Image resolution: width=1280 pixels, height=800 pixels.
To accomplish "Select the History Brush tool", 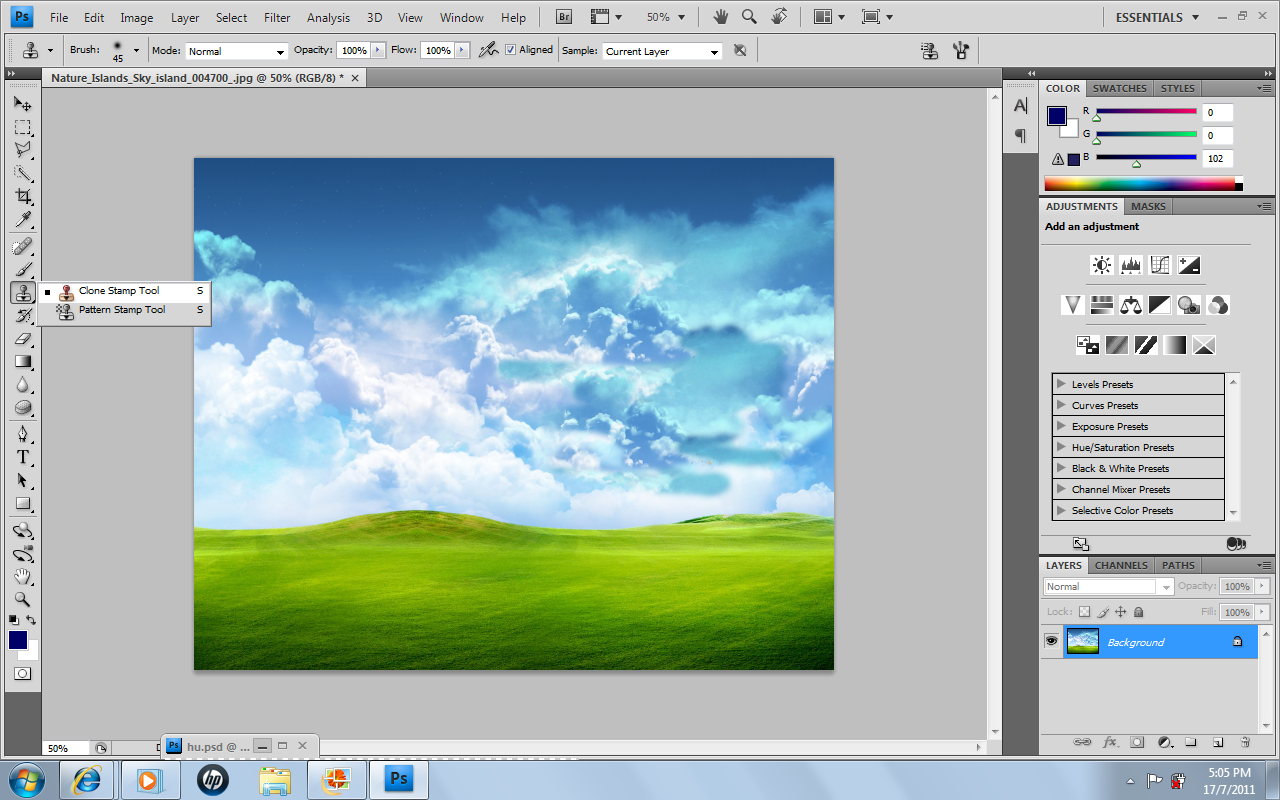I will pyautogui.click(x=22, y=316).
